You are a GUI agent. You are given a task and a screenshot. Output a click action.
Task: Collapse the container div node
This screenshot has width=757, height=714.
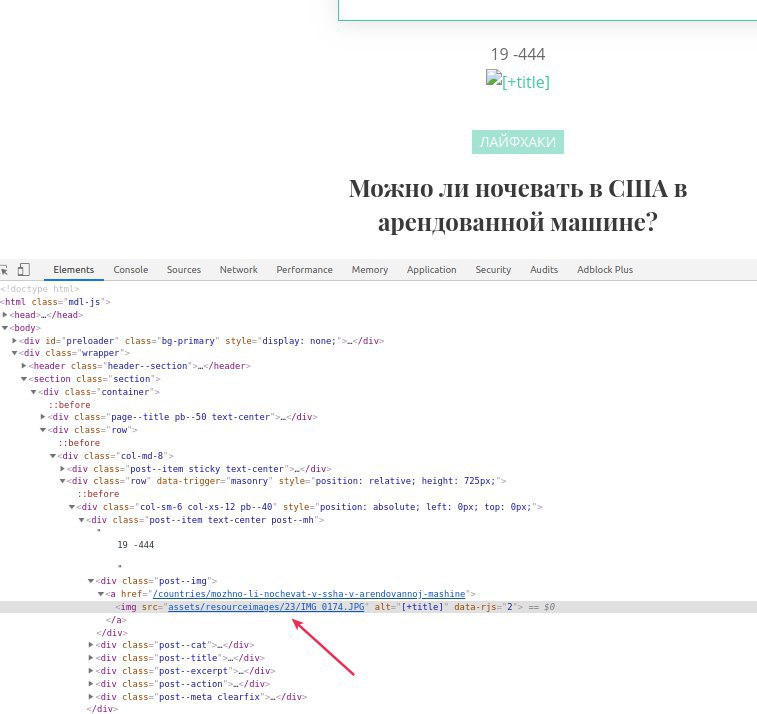click(34, 392)
